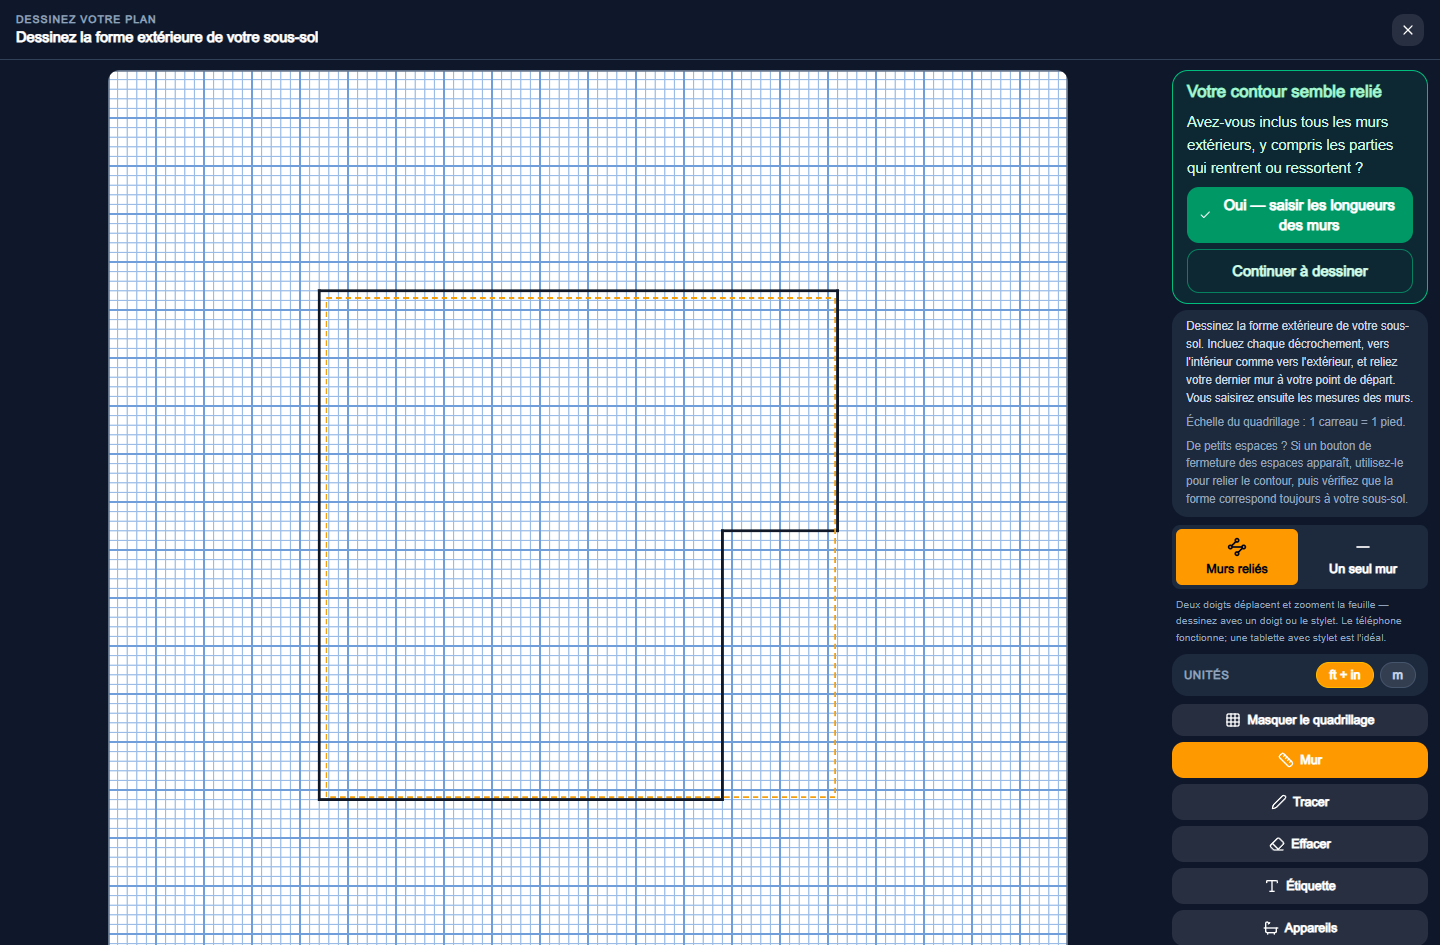
Task: Select the Mur wall tool
Action: pos(1299,760)
